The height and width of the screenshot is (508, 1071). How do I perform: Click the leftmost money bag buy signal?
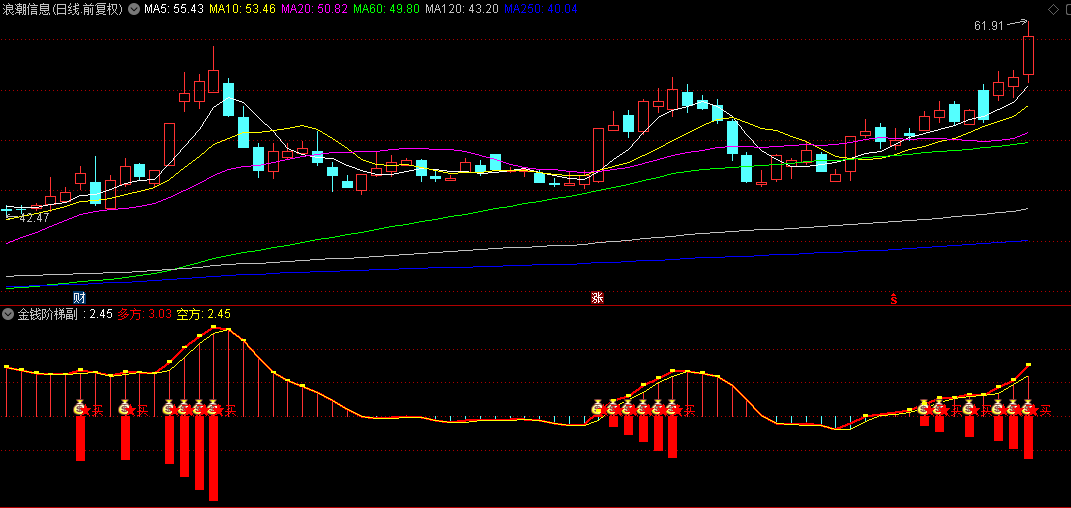point(79,408)
